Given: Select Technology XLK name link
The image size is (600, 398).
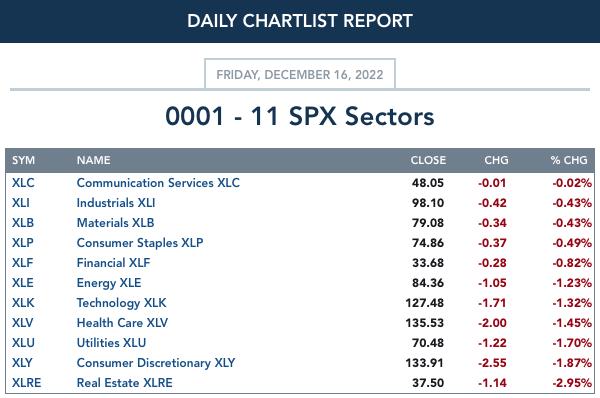Looking at the screenshot, I should [x=122, y=303].
